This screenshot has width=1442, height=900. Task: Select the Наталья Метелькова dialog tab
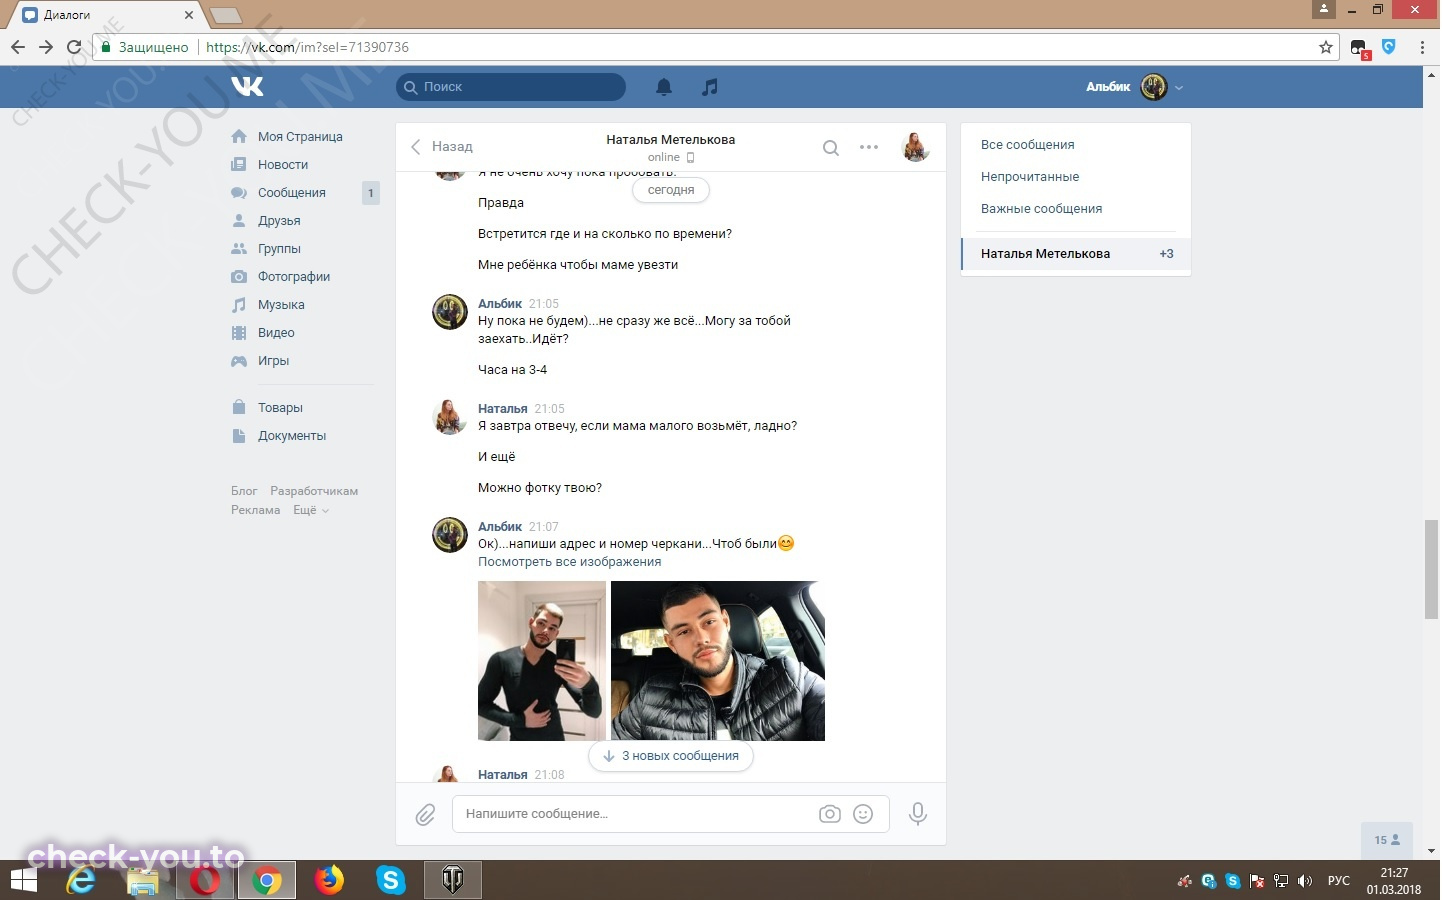click(1076, 253)
